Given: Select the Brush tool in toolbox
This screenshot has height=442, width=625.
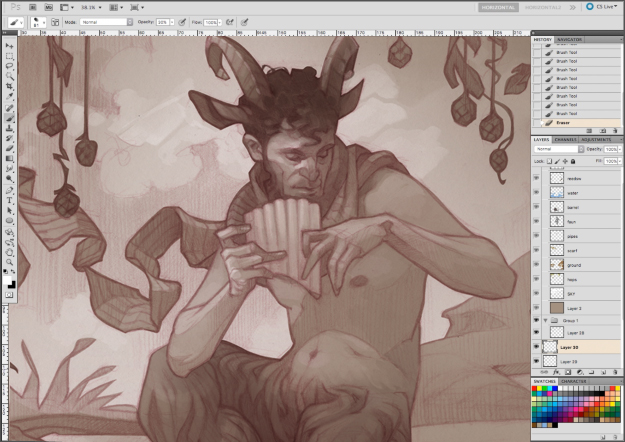Looking at the screenshot, I should coord(9,118).
